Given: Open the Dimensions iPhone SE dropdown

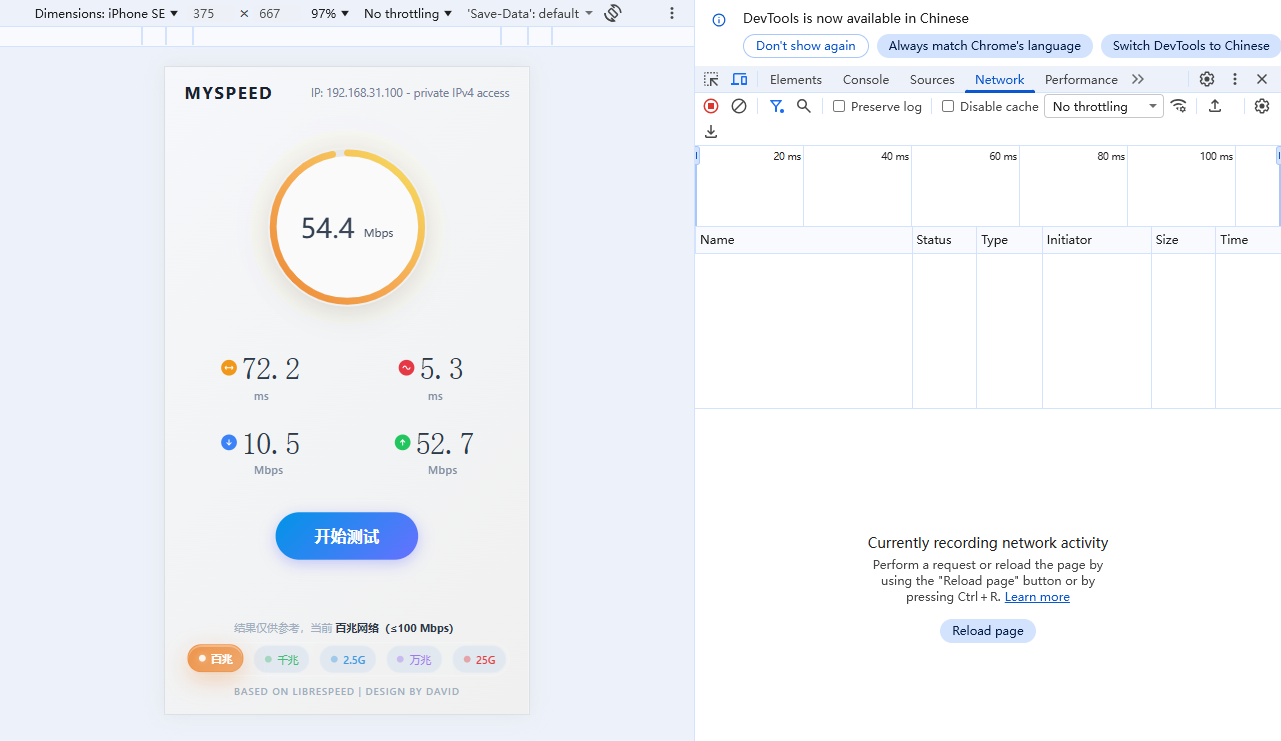Looking at the screenshot, I should click(106, 13).
